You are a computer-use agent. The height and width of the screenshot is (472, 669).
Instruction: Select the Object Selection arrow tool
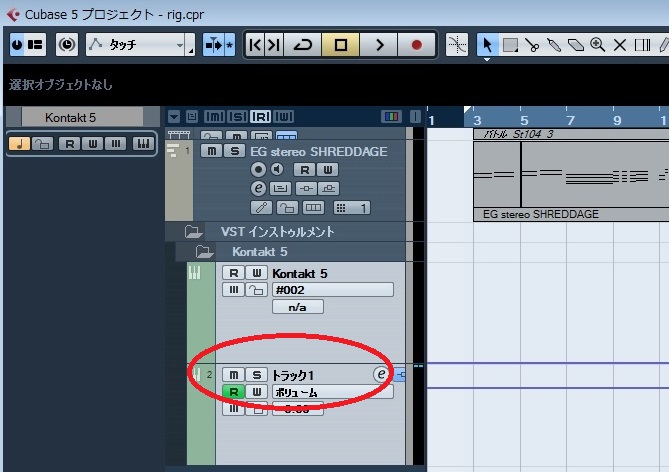click(x=487, y=44)
